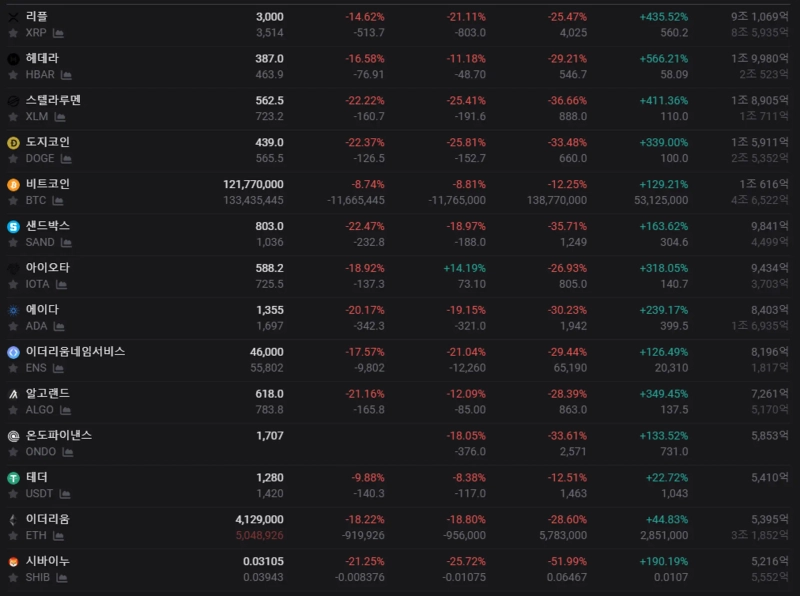Open the chart icon next to HBAR

[x=66, y=75]
